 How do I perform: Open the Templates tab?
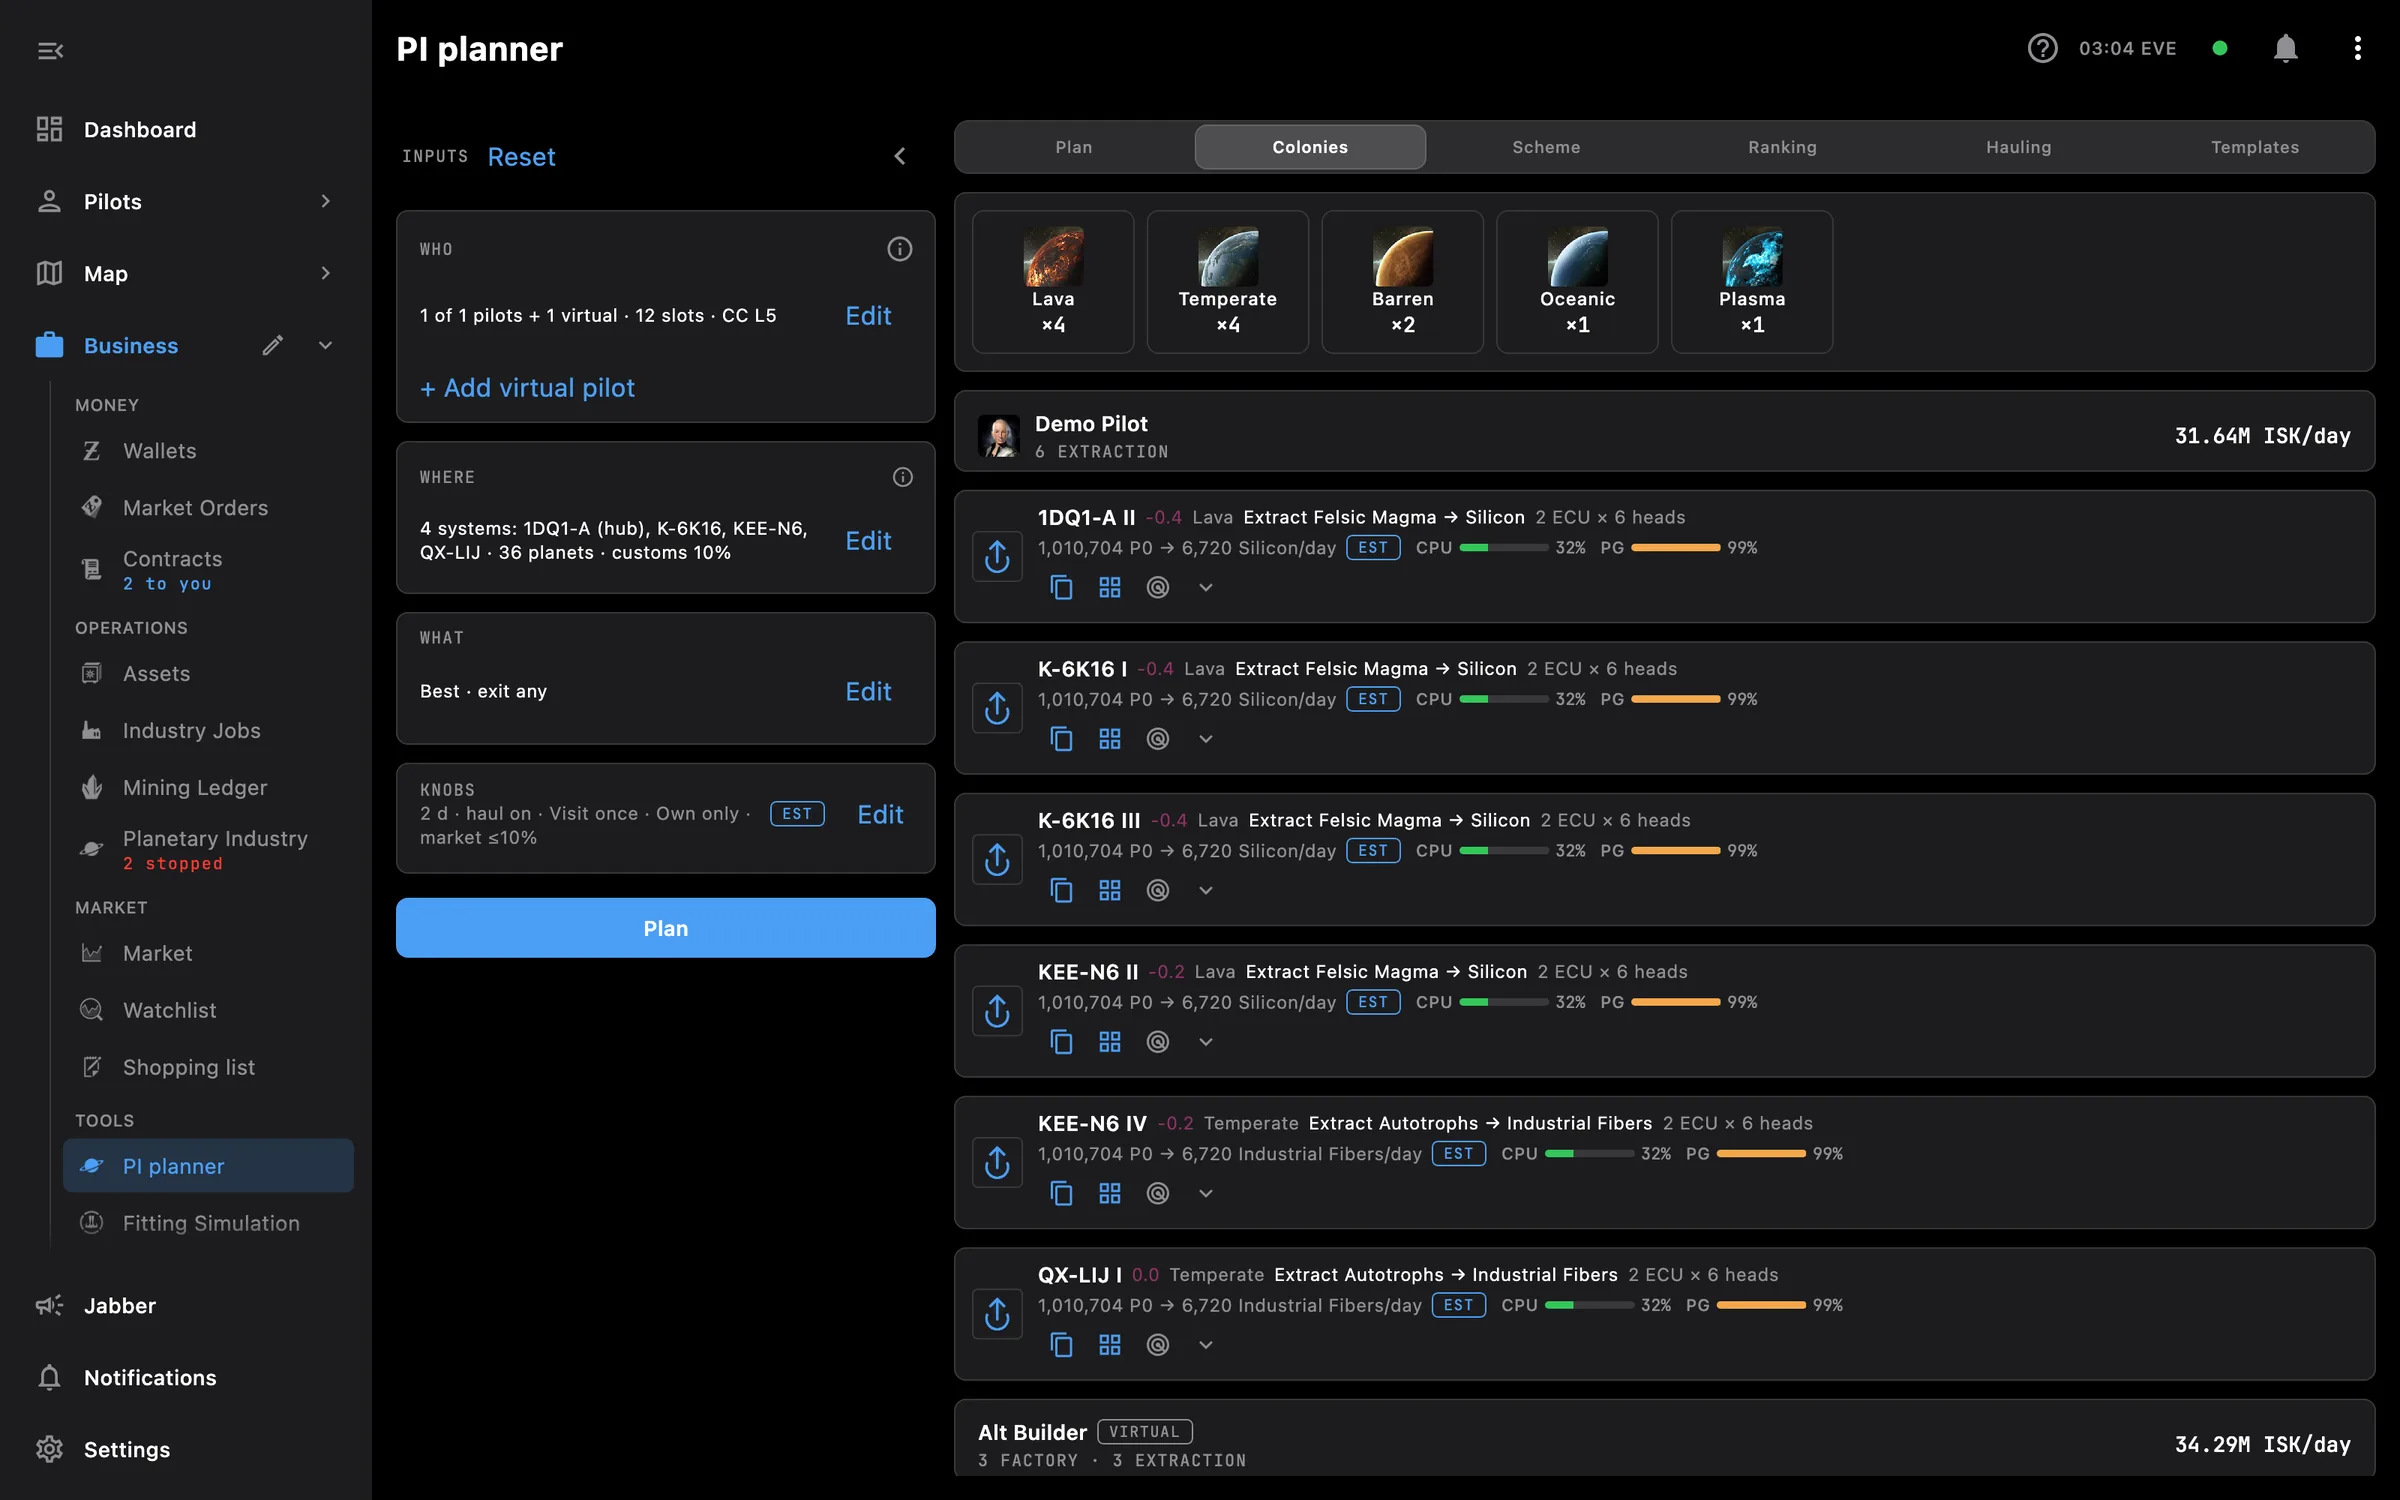pos(2254,147)
